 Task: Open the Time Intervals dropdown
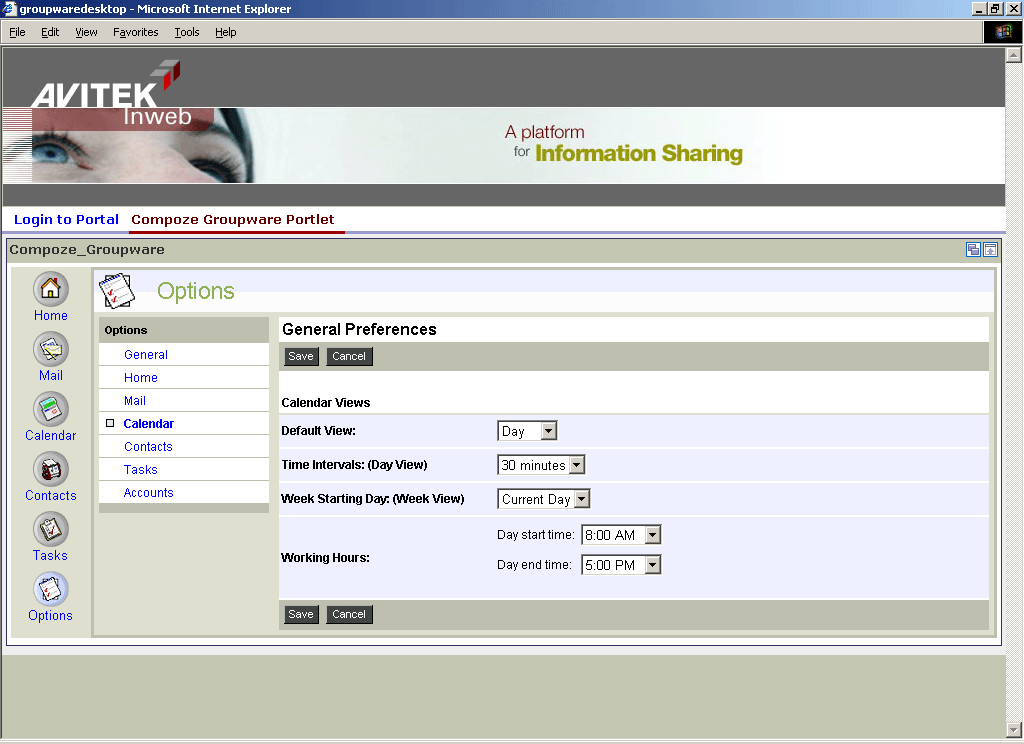point(576,465)
